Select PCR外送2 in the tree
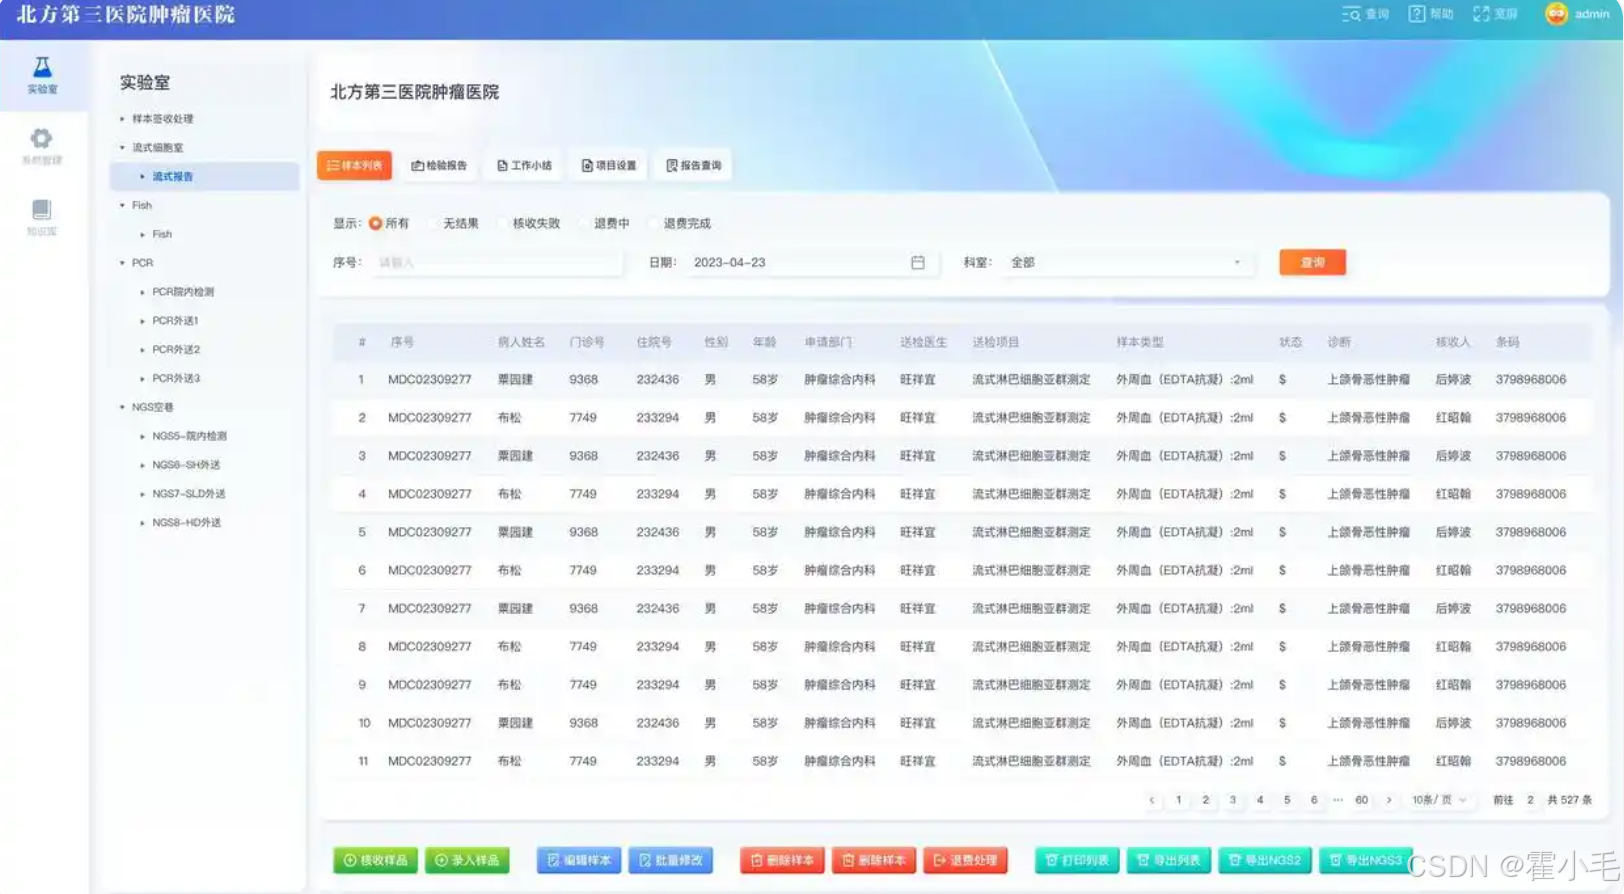 (176, 350)
